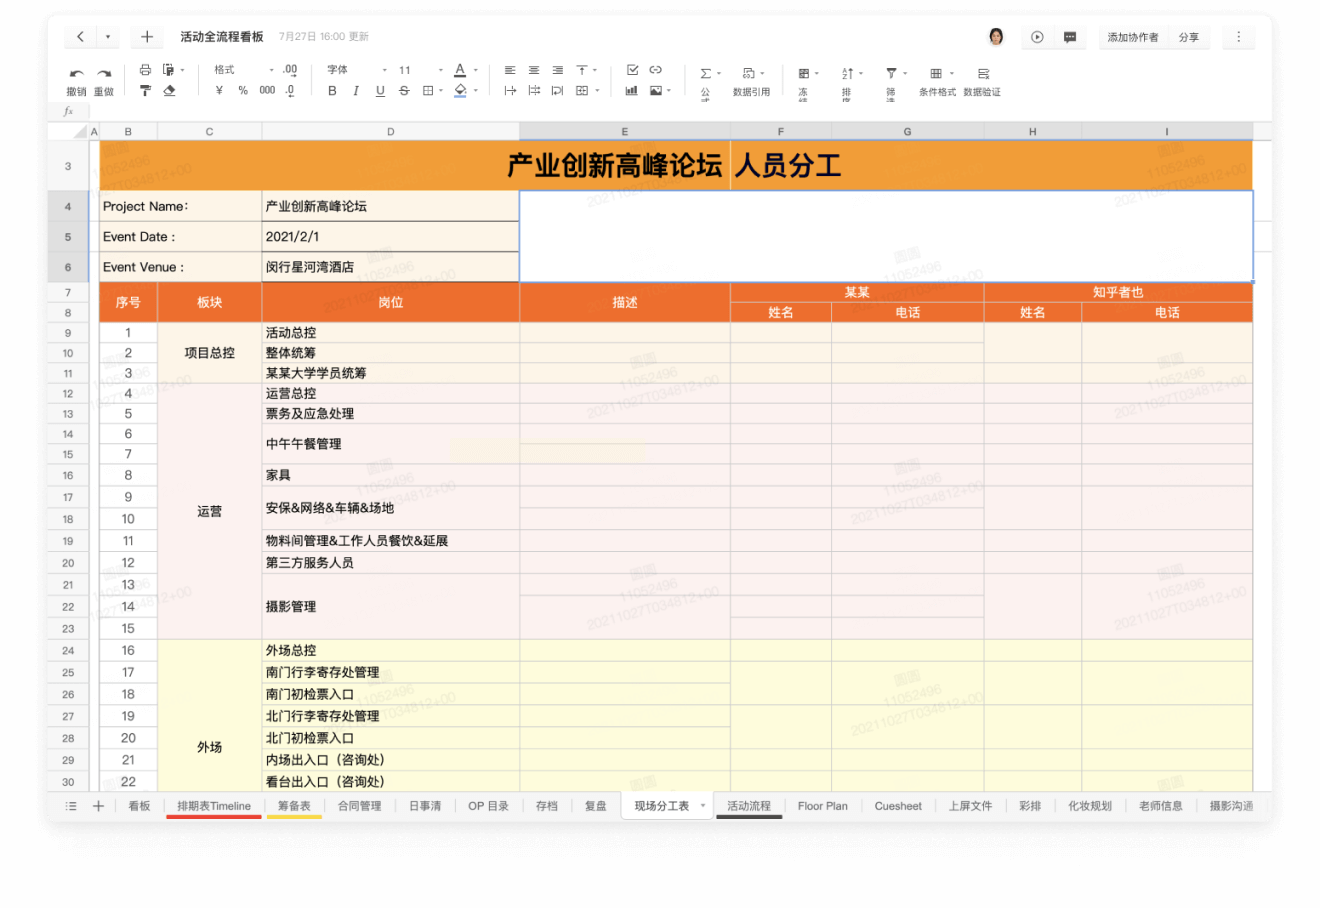This screenshot has width=1320, height=908.
Task: Align text left
Action: point(510,70)
